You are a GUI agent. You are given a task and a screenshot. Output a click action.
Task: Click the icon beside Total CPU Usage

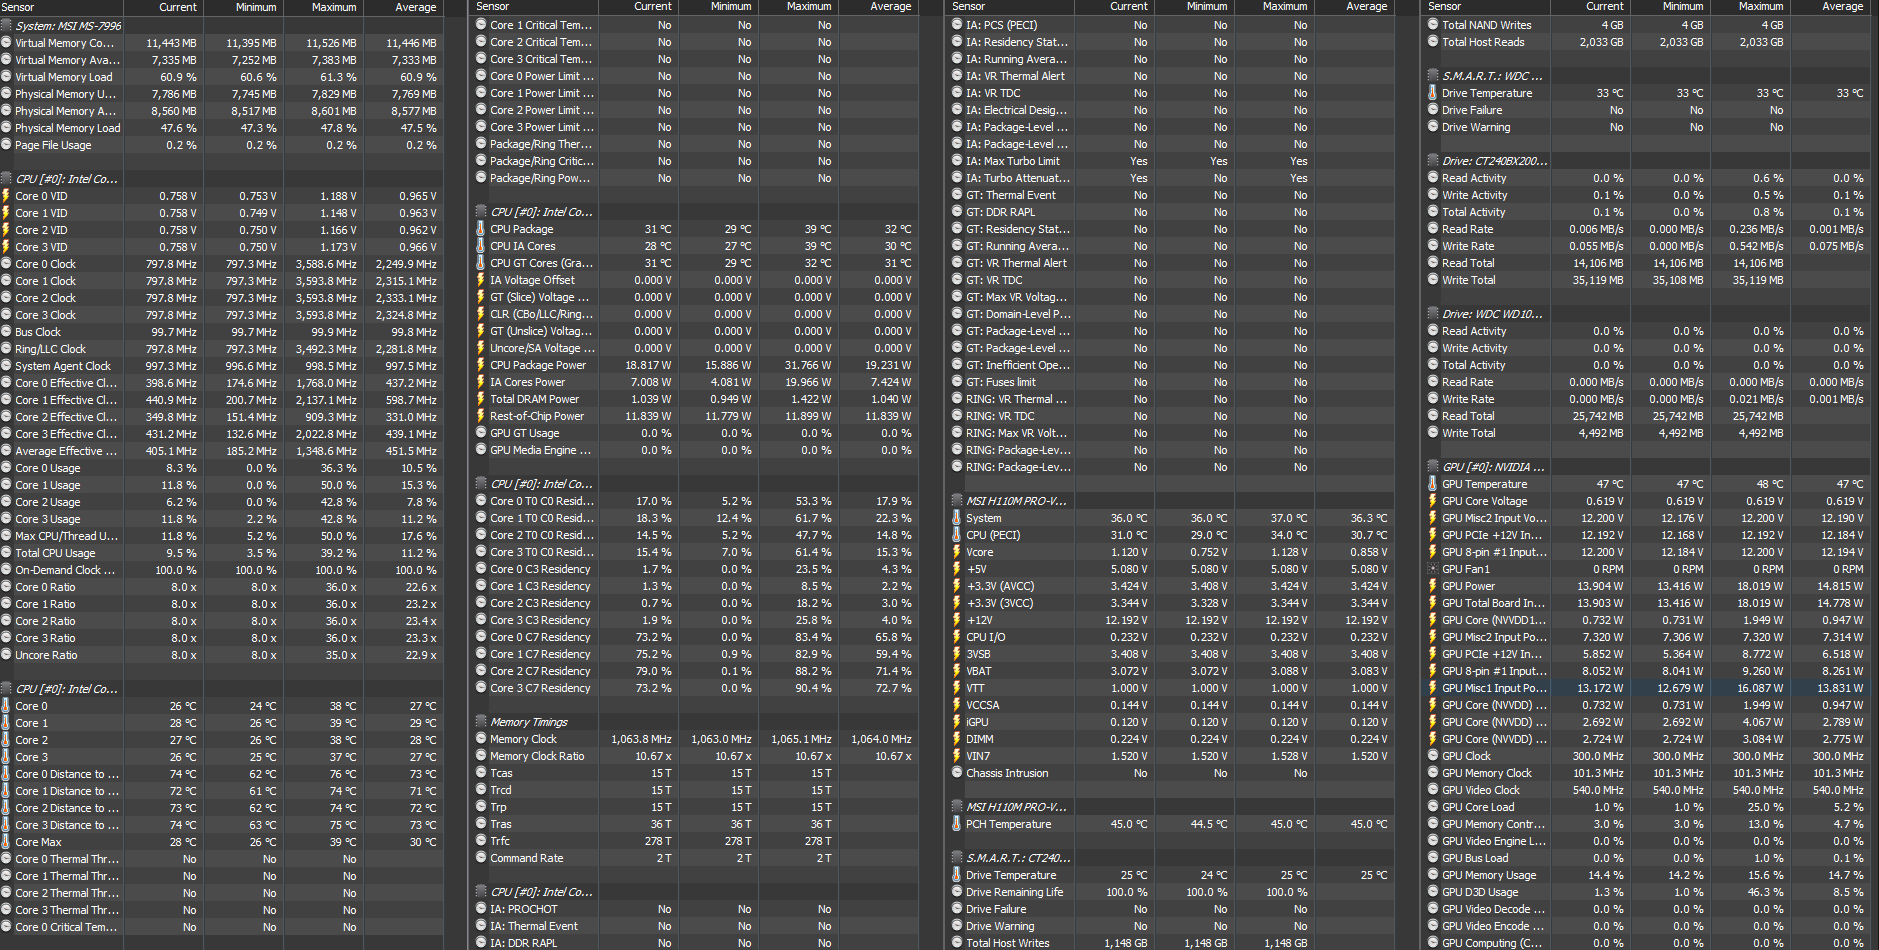point(6,553)
